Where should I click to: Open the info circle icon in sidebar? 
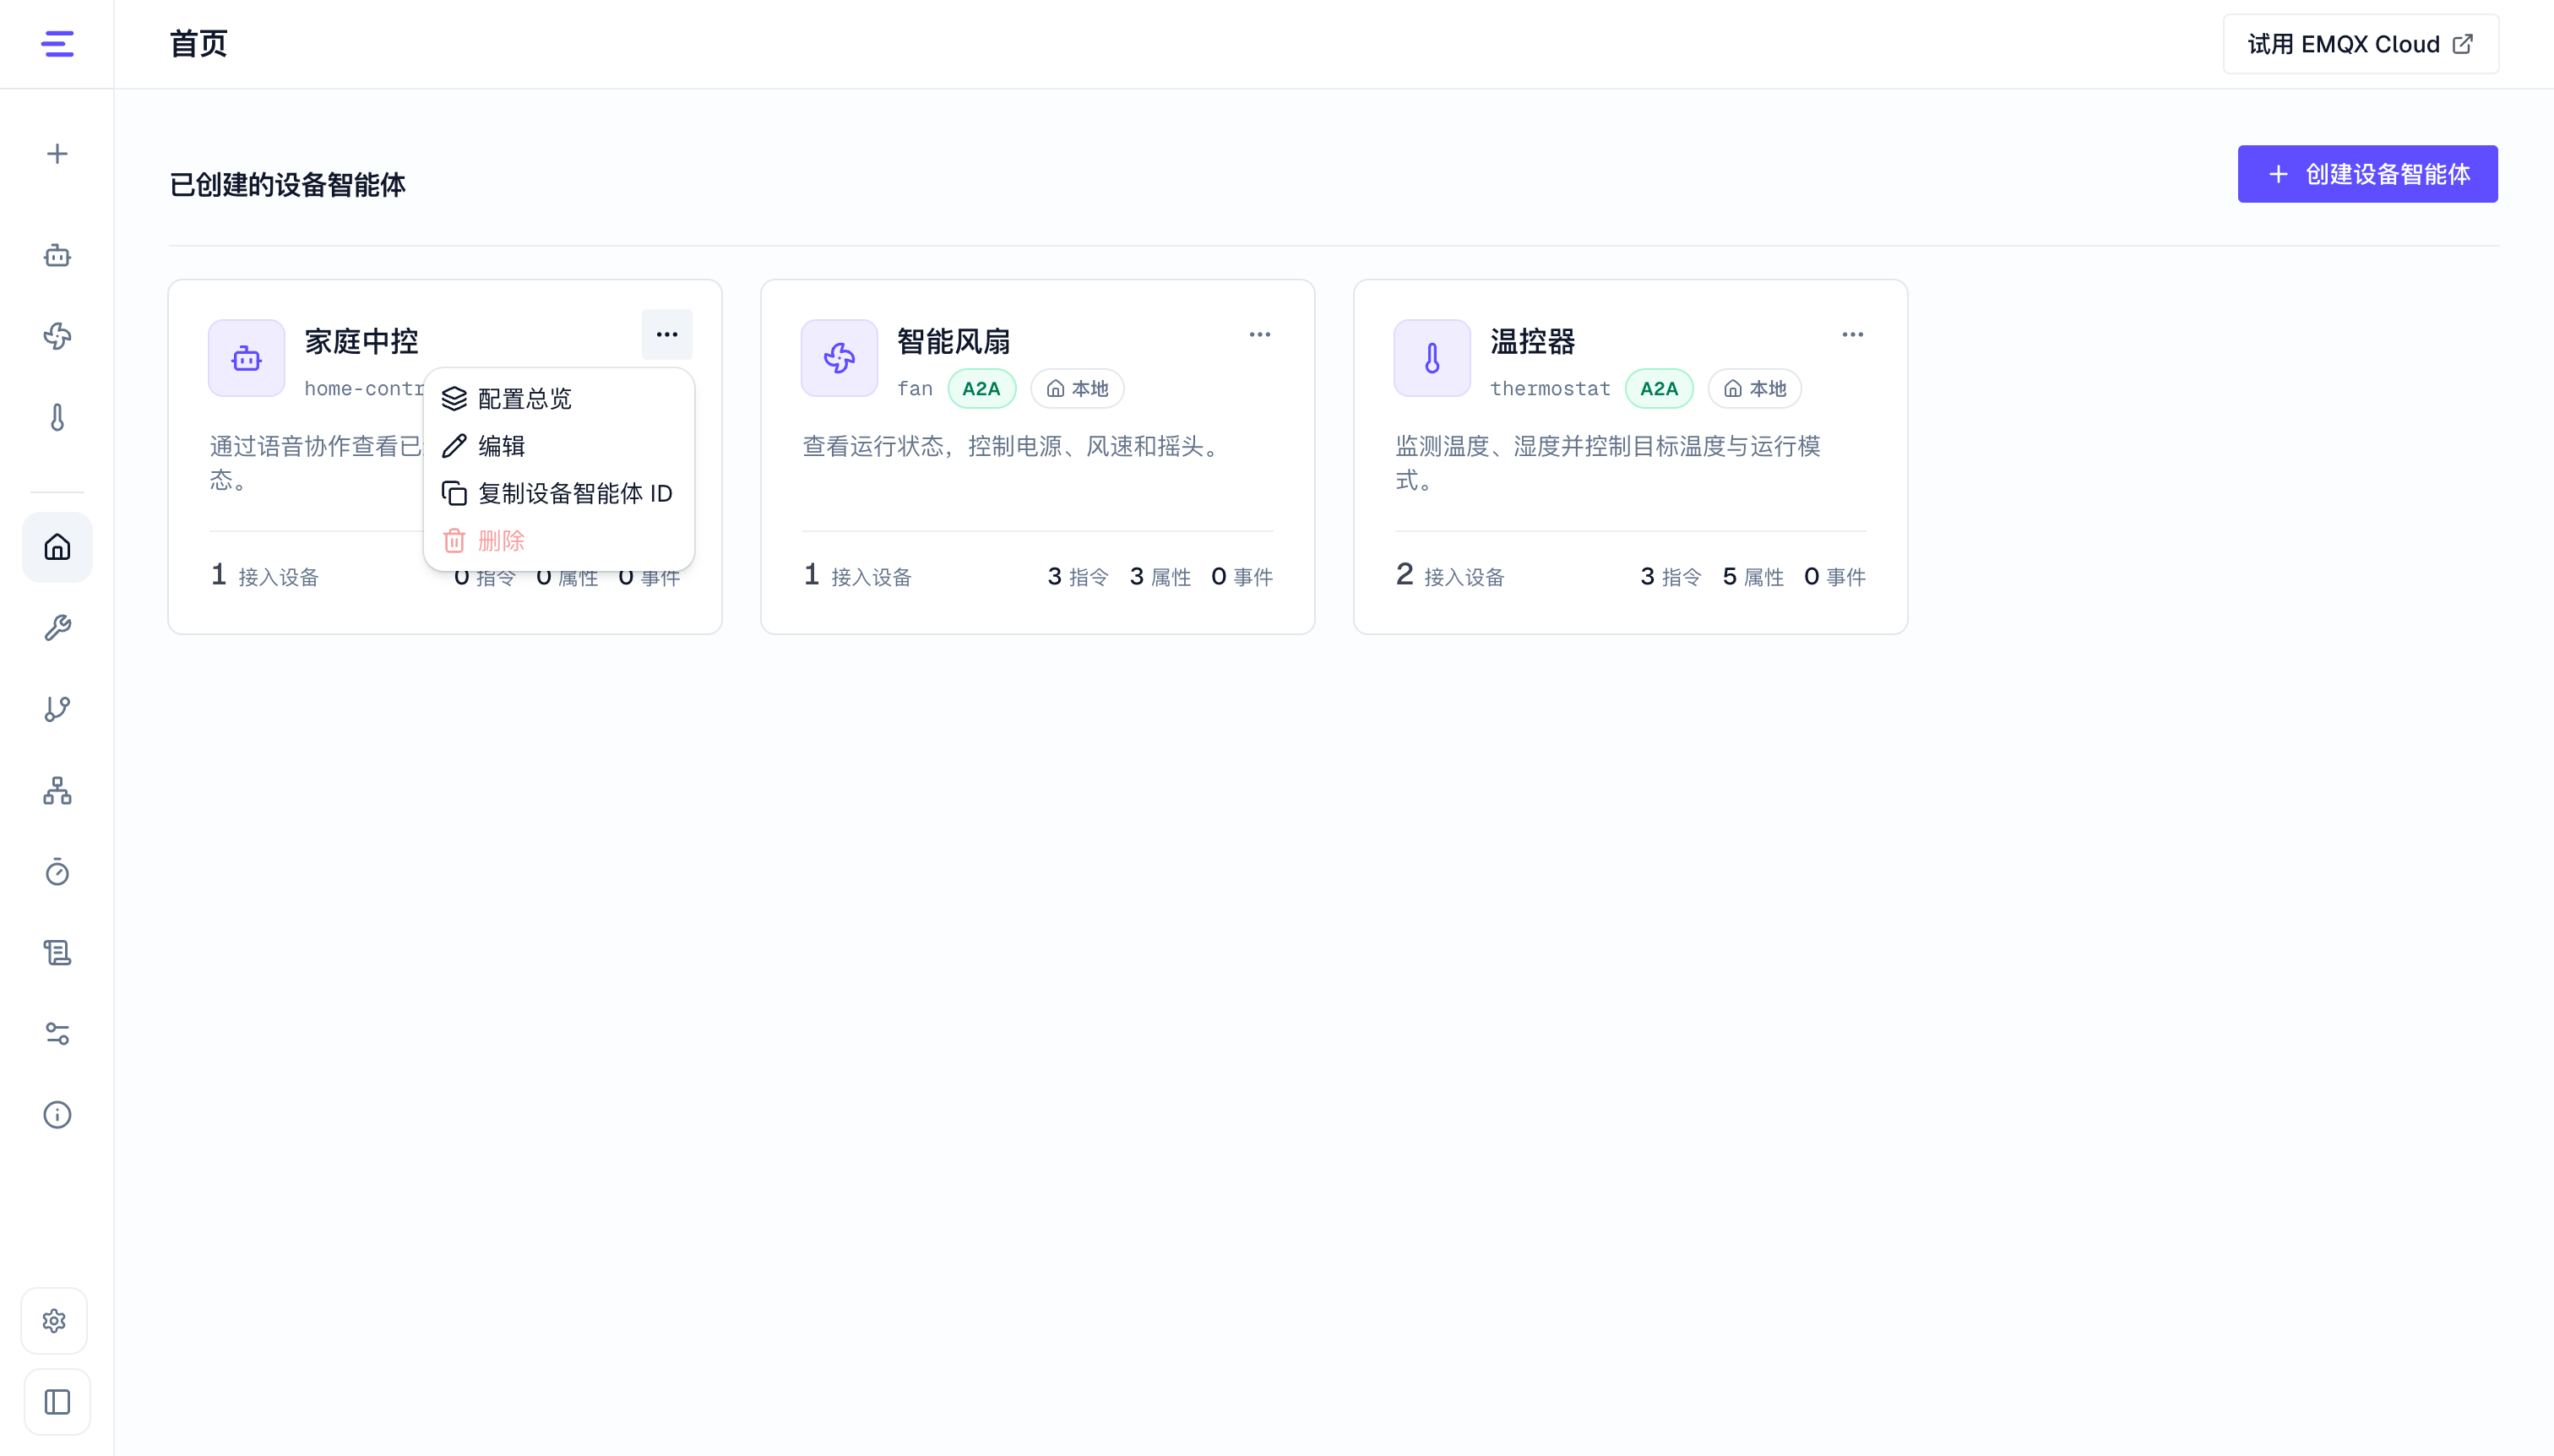click(x=57, y=1115)
